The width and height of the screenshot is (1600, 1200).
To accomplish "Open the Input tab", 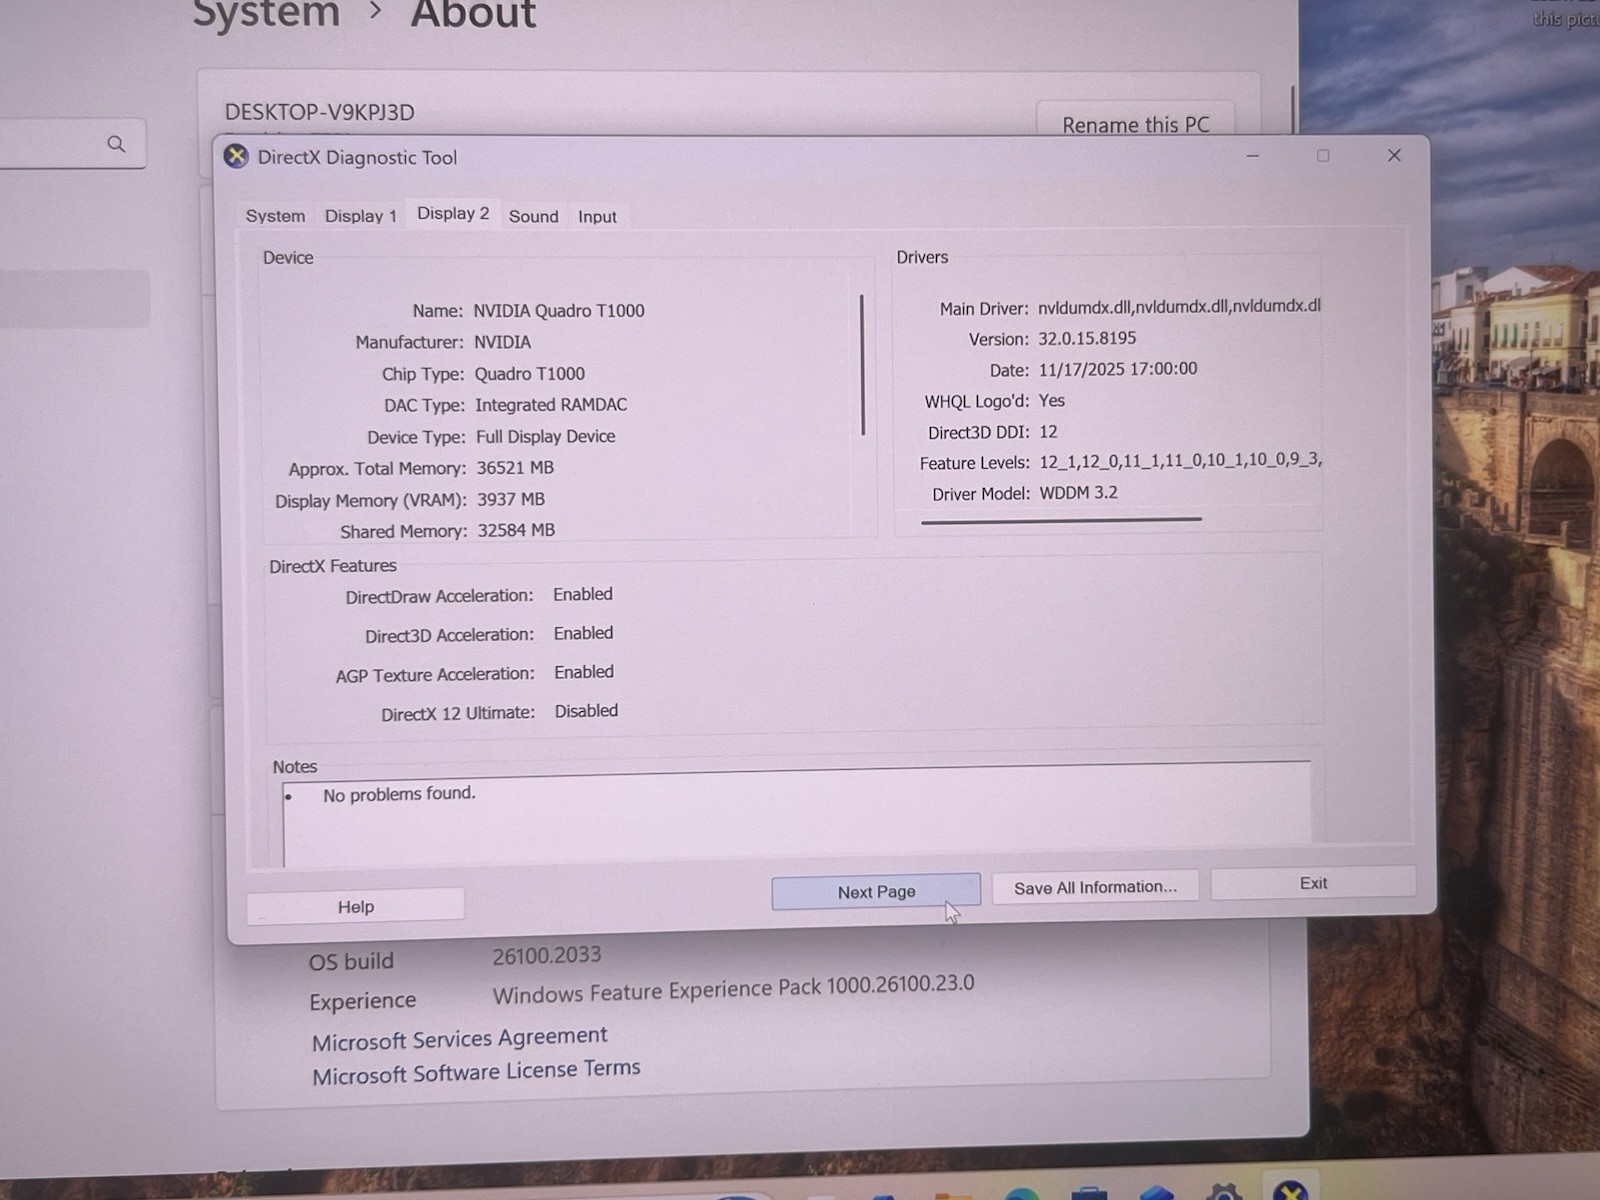I will 597,216.
